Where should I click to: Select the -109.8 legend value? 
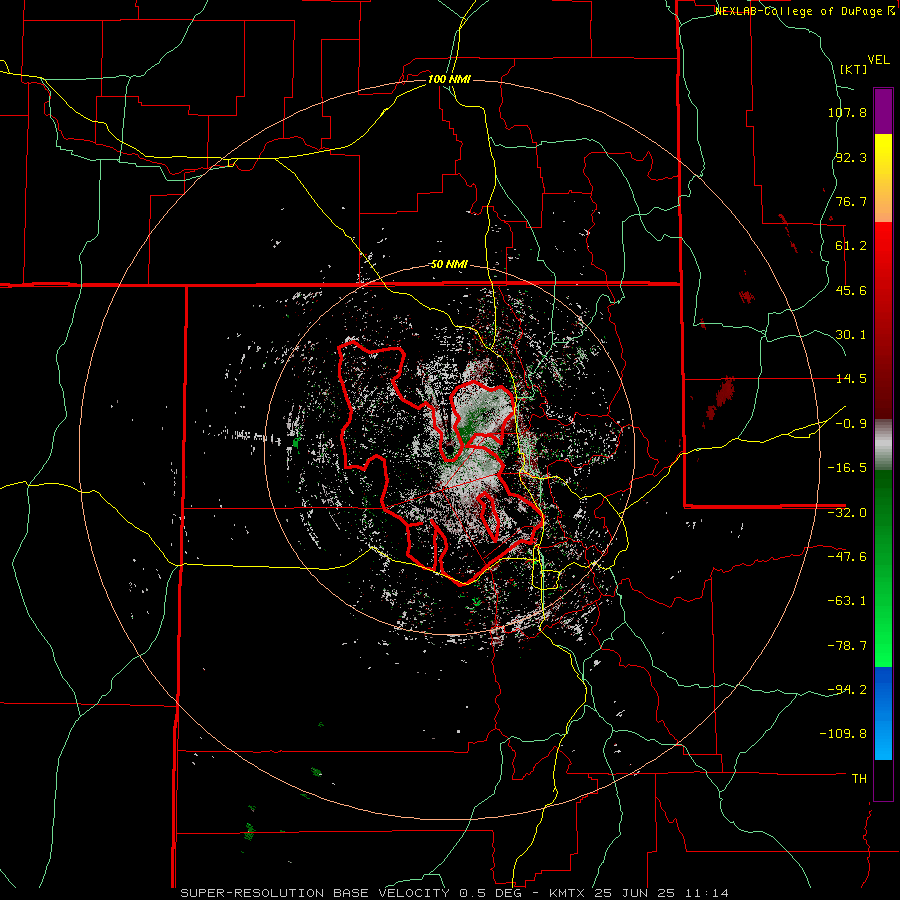coord(843,734)
